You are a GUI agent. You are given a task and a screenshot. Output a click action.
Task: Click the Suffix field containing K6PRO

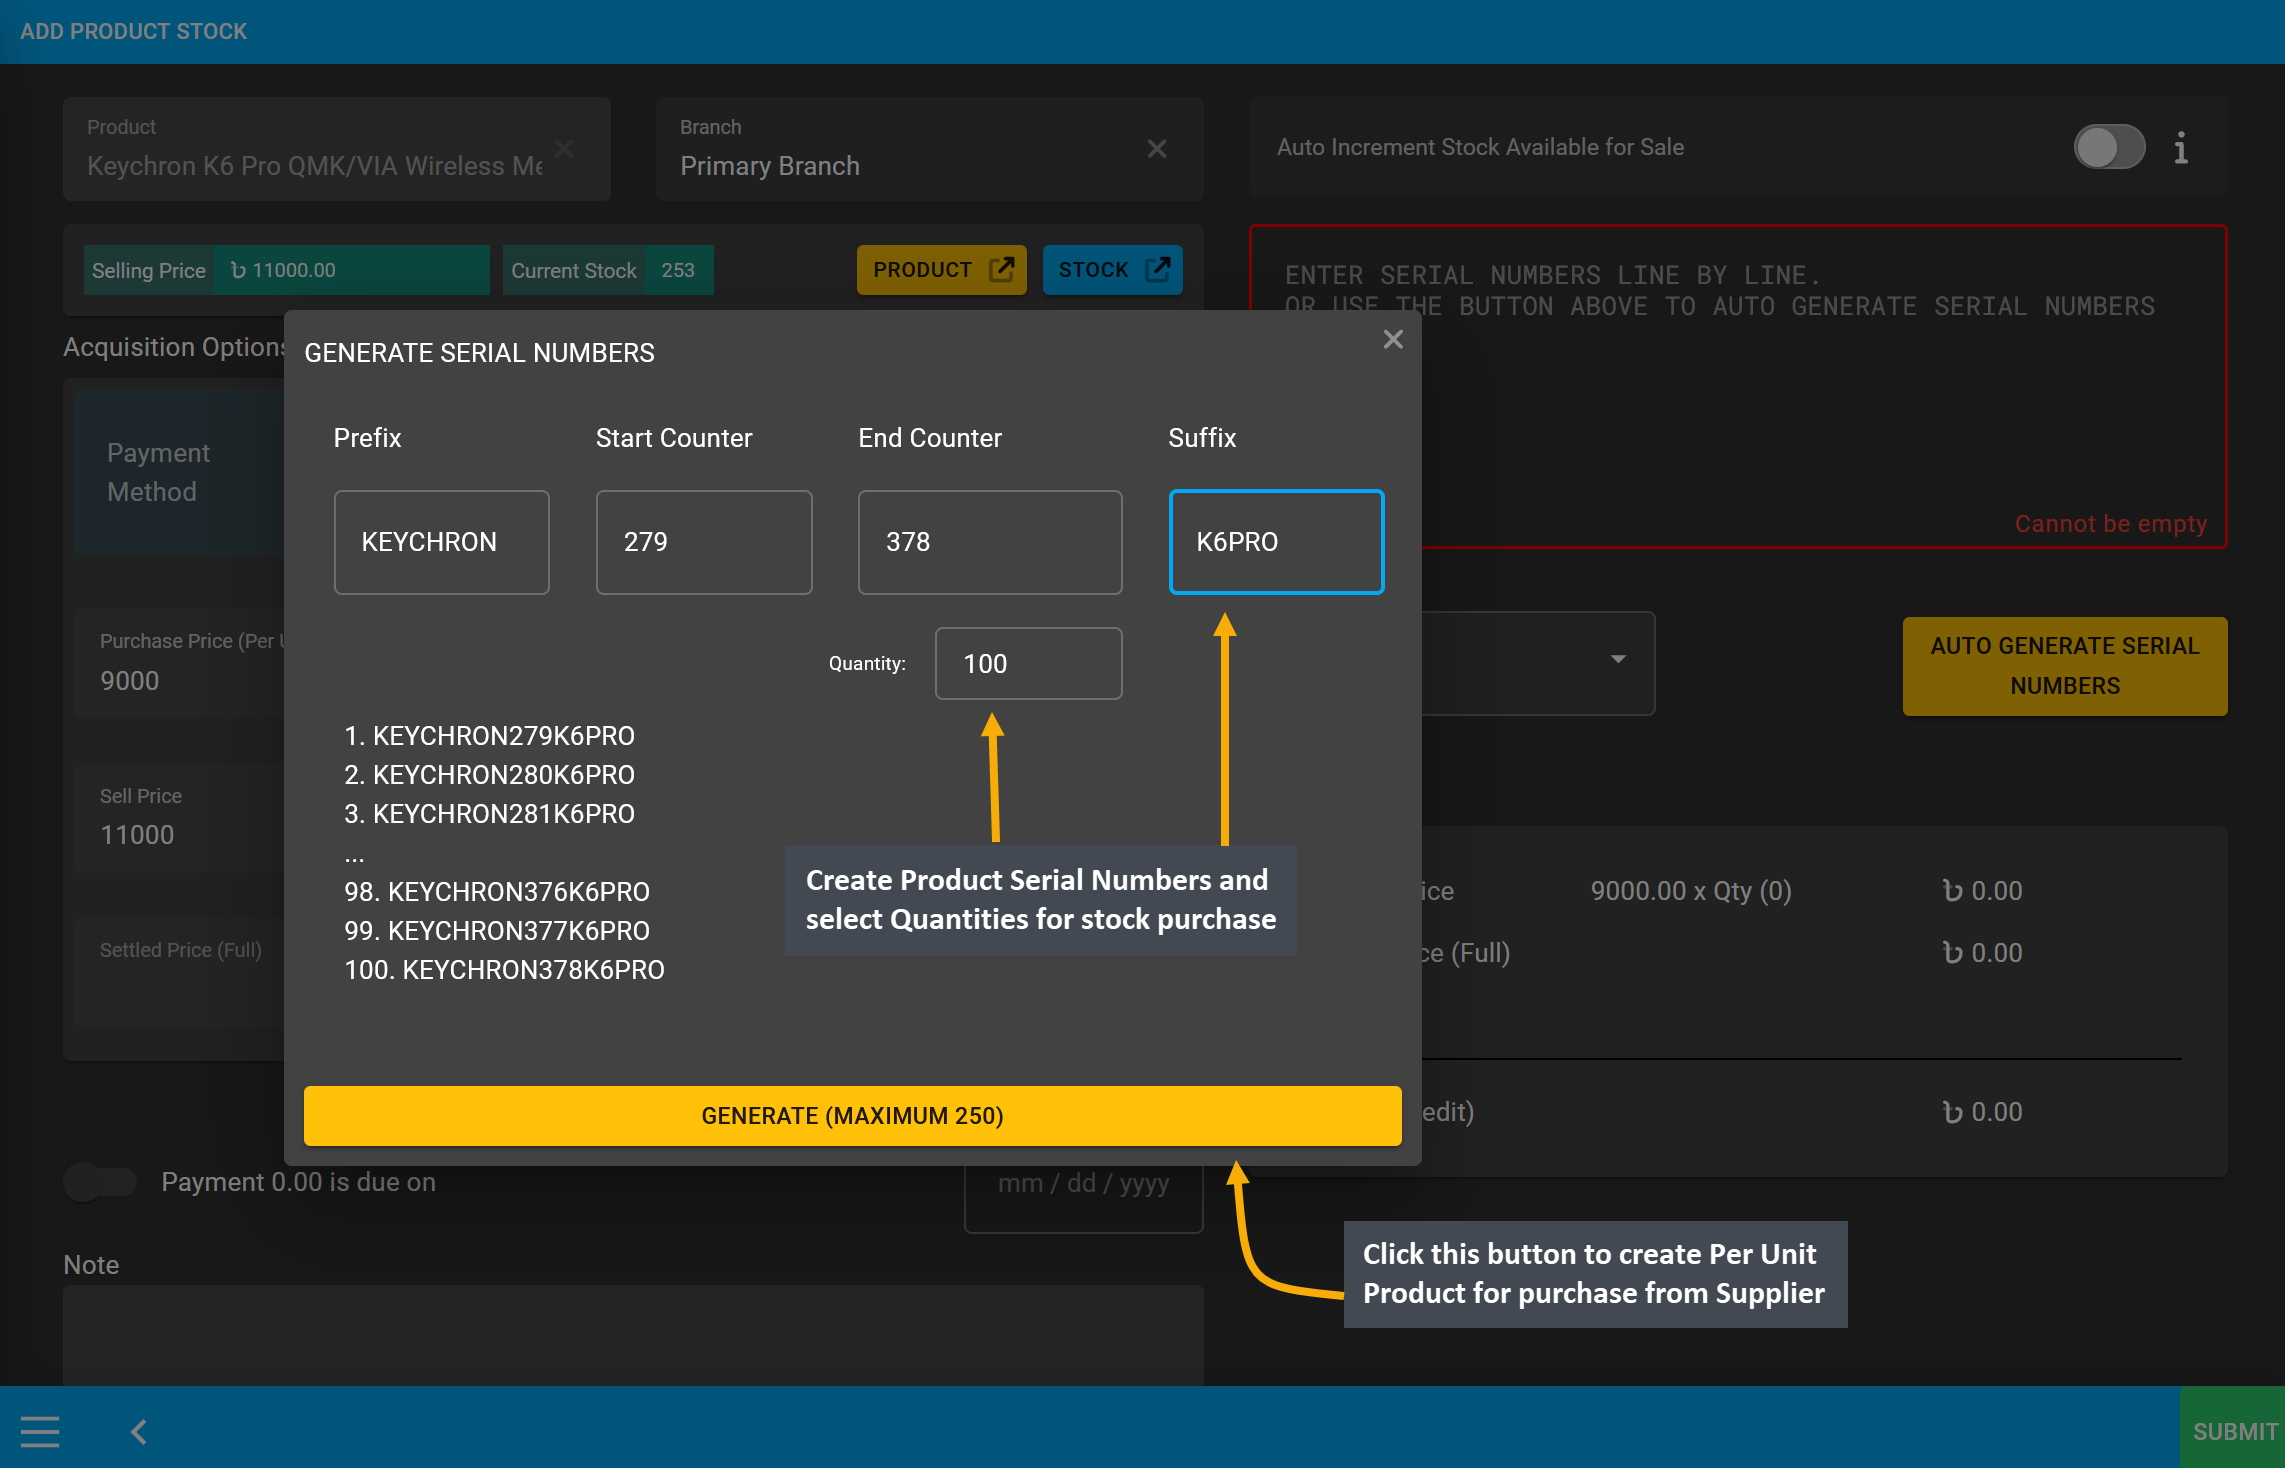tap(1277, 542)
